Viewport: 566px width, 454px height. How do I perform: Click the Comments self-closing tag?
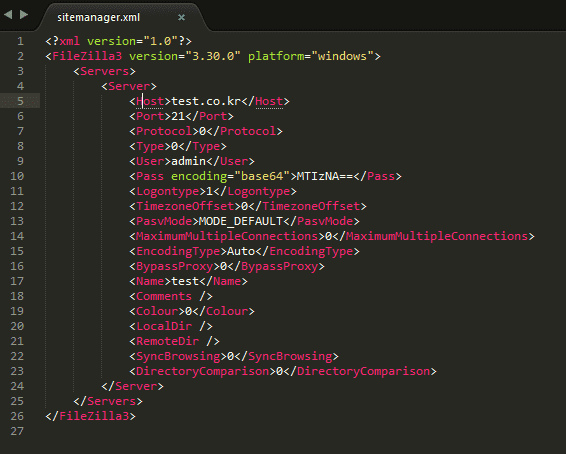coord(171,296)
